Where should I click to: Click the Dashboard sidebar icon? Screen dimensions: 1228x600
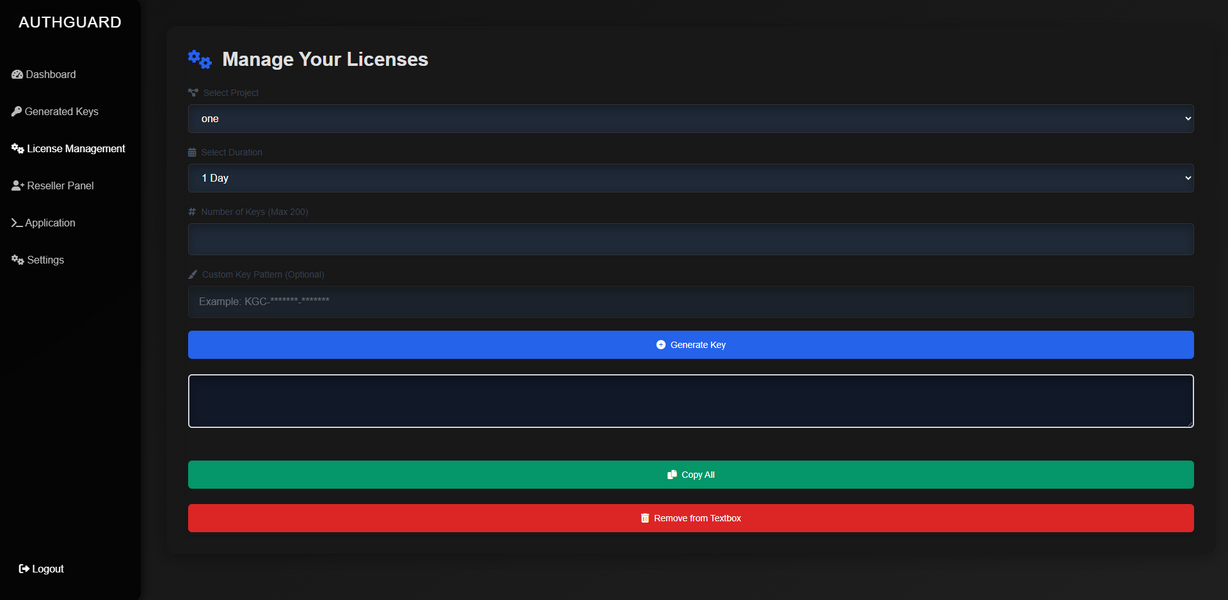[x=16, y=74]
